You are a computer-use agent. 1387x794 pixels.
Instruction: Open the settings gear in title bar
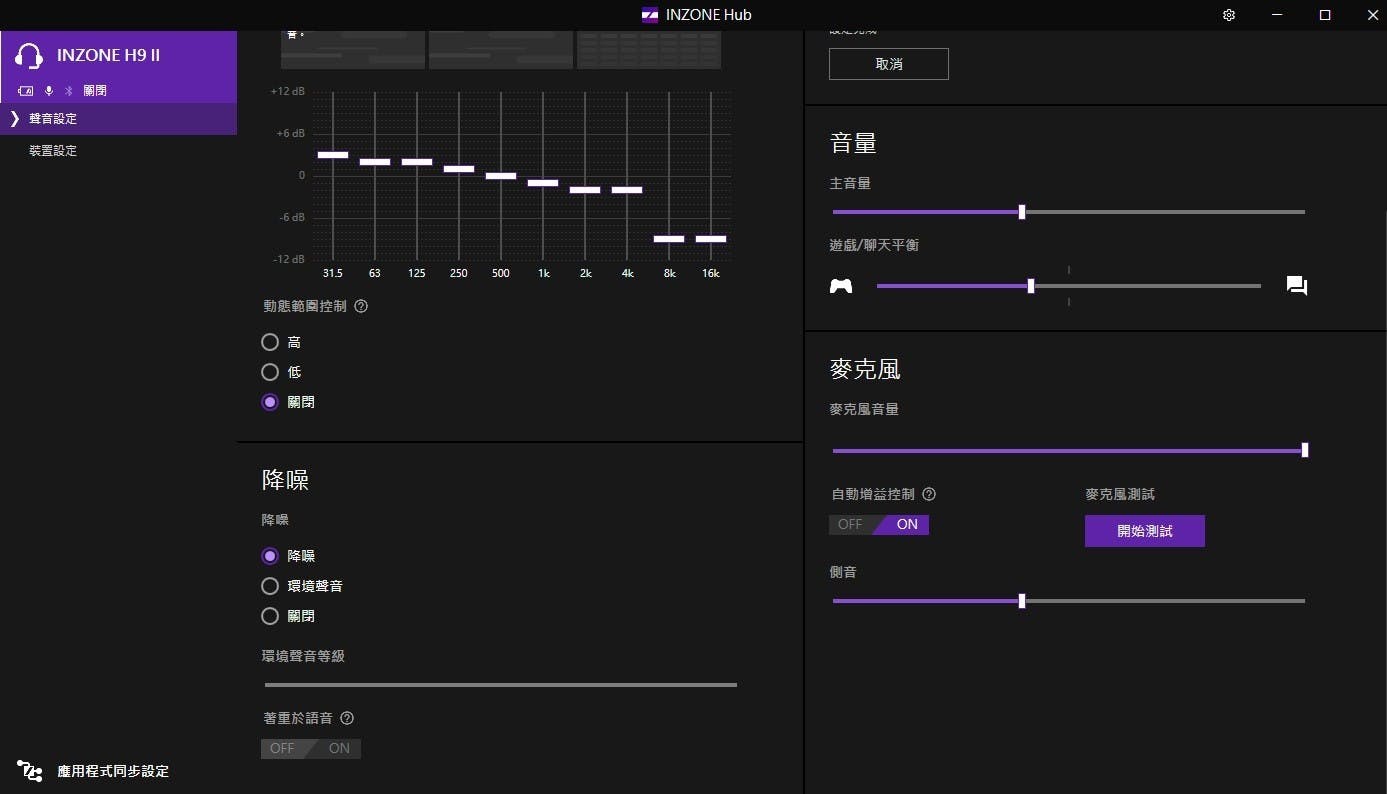[x=1229, y=15]
